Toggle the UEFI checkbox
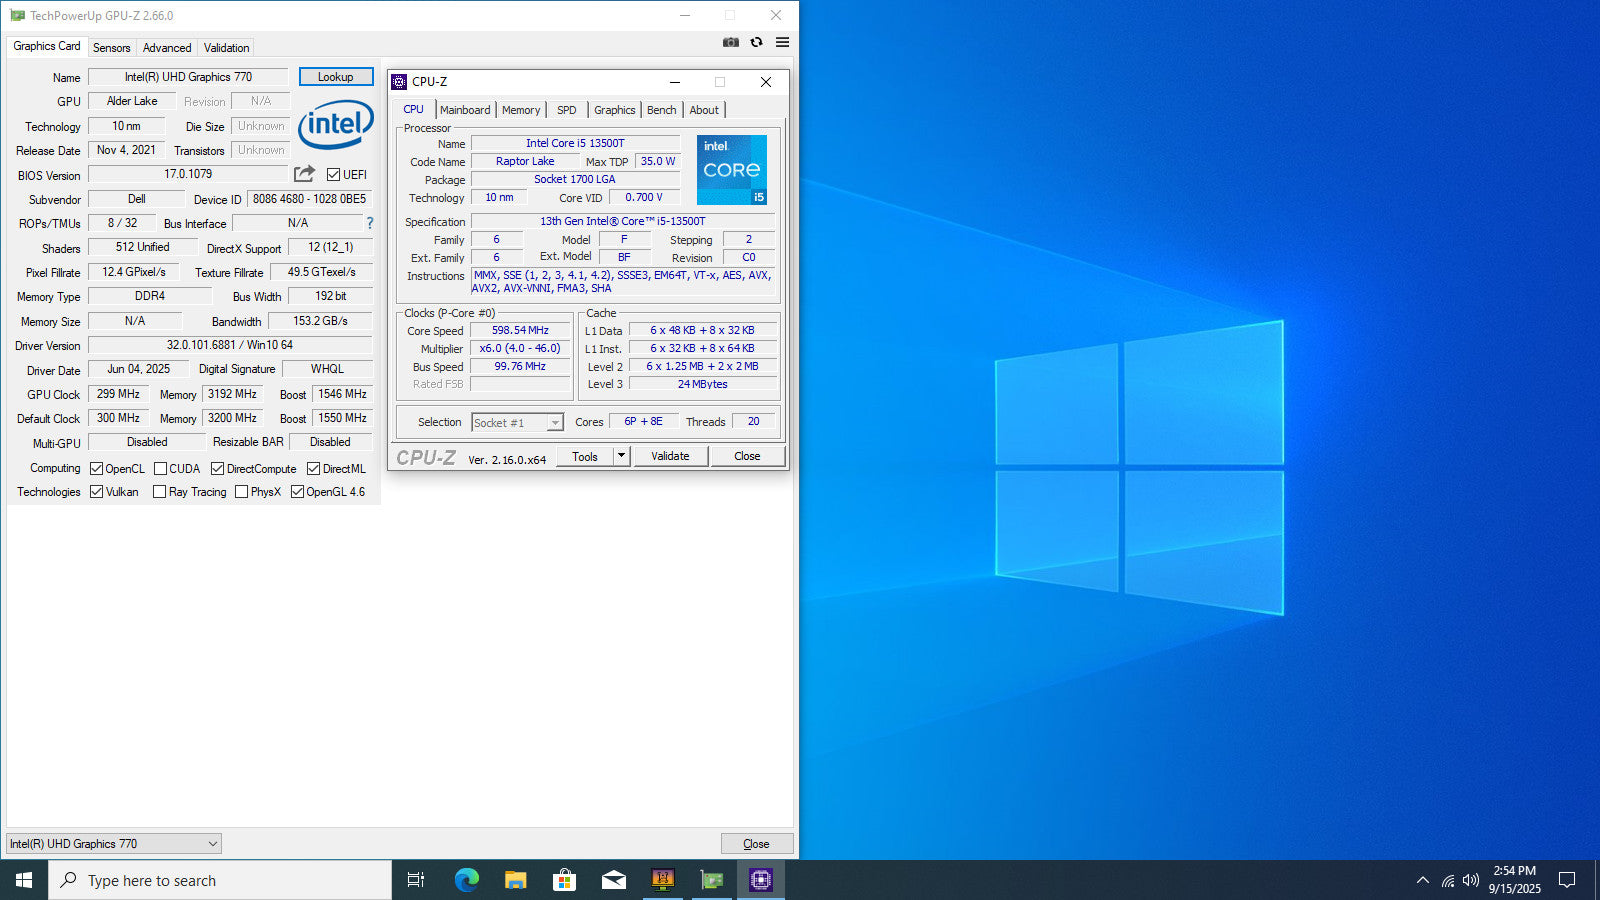This screenshot has width=1600, height=900. (334, 174)
